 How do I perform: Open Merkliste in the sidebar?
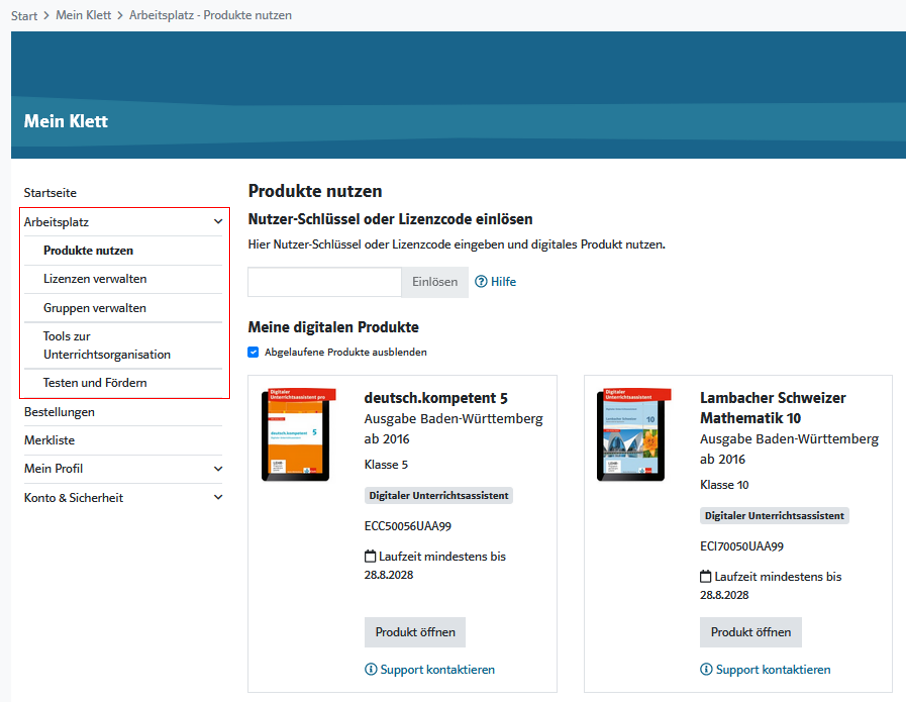[49, 440]
